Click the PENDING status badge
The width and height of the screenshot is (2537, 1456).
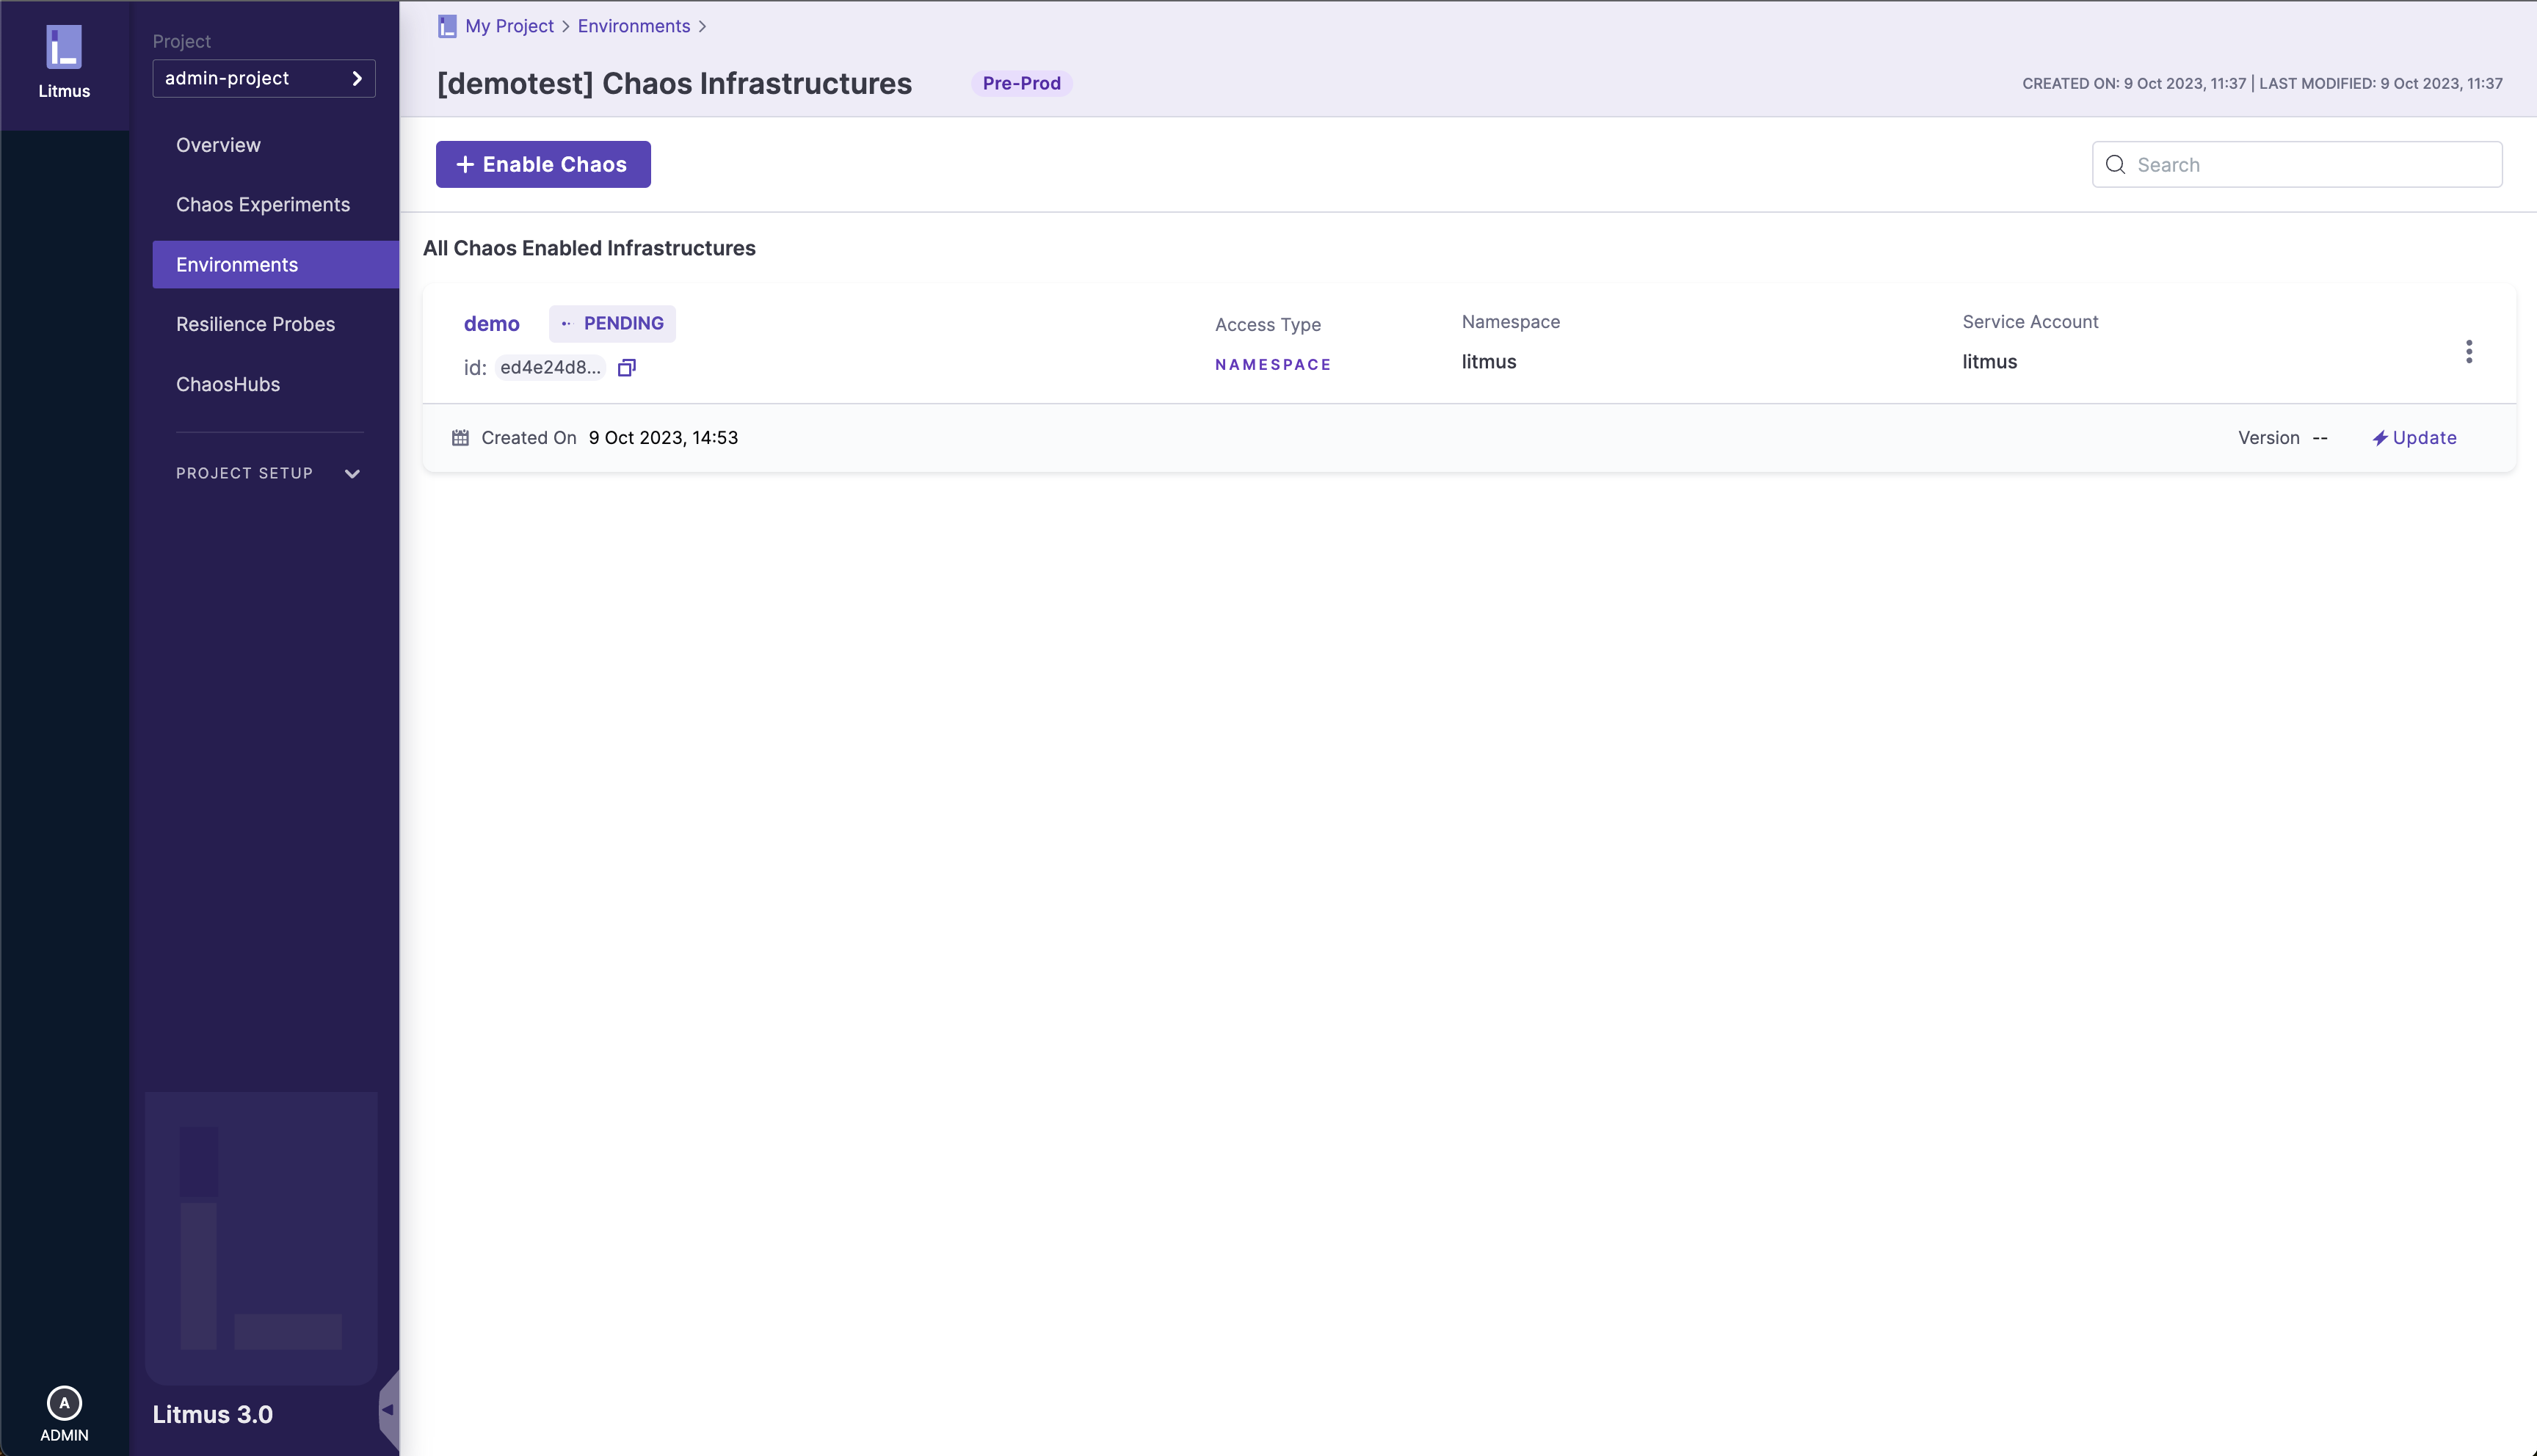[612, 323]
